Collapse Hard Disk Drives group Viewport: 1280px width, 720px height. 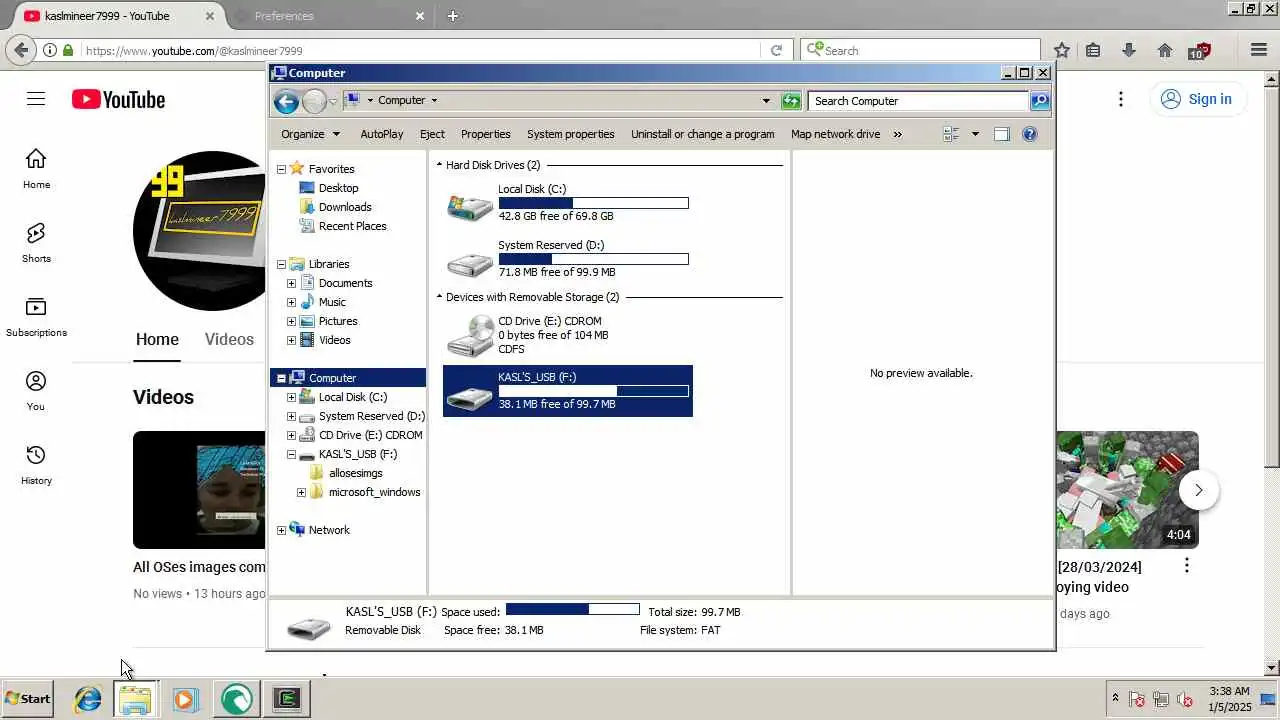pyautogui.click(x=439, y=165)
